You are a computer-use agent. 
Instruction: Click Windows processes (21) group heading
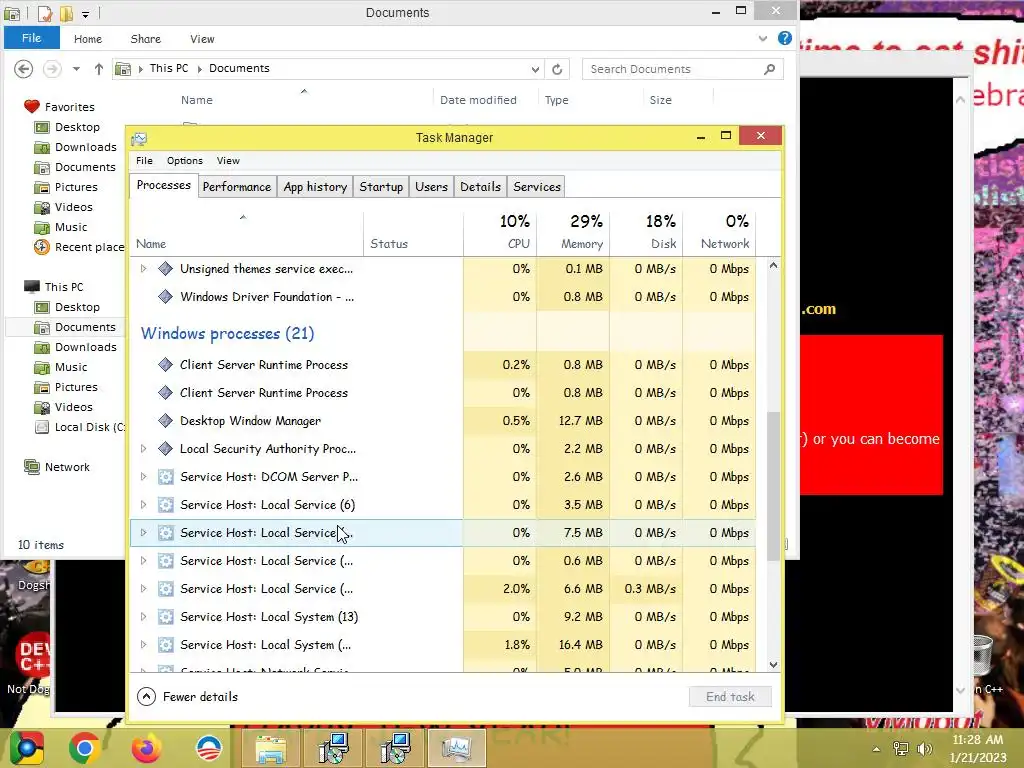point(227,333)
